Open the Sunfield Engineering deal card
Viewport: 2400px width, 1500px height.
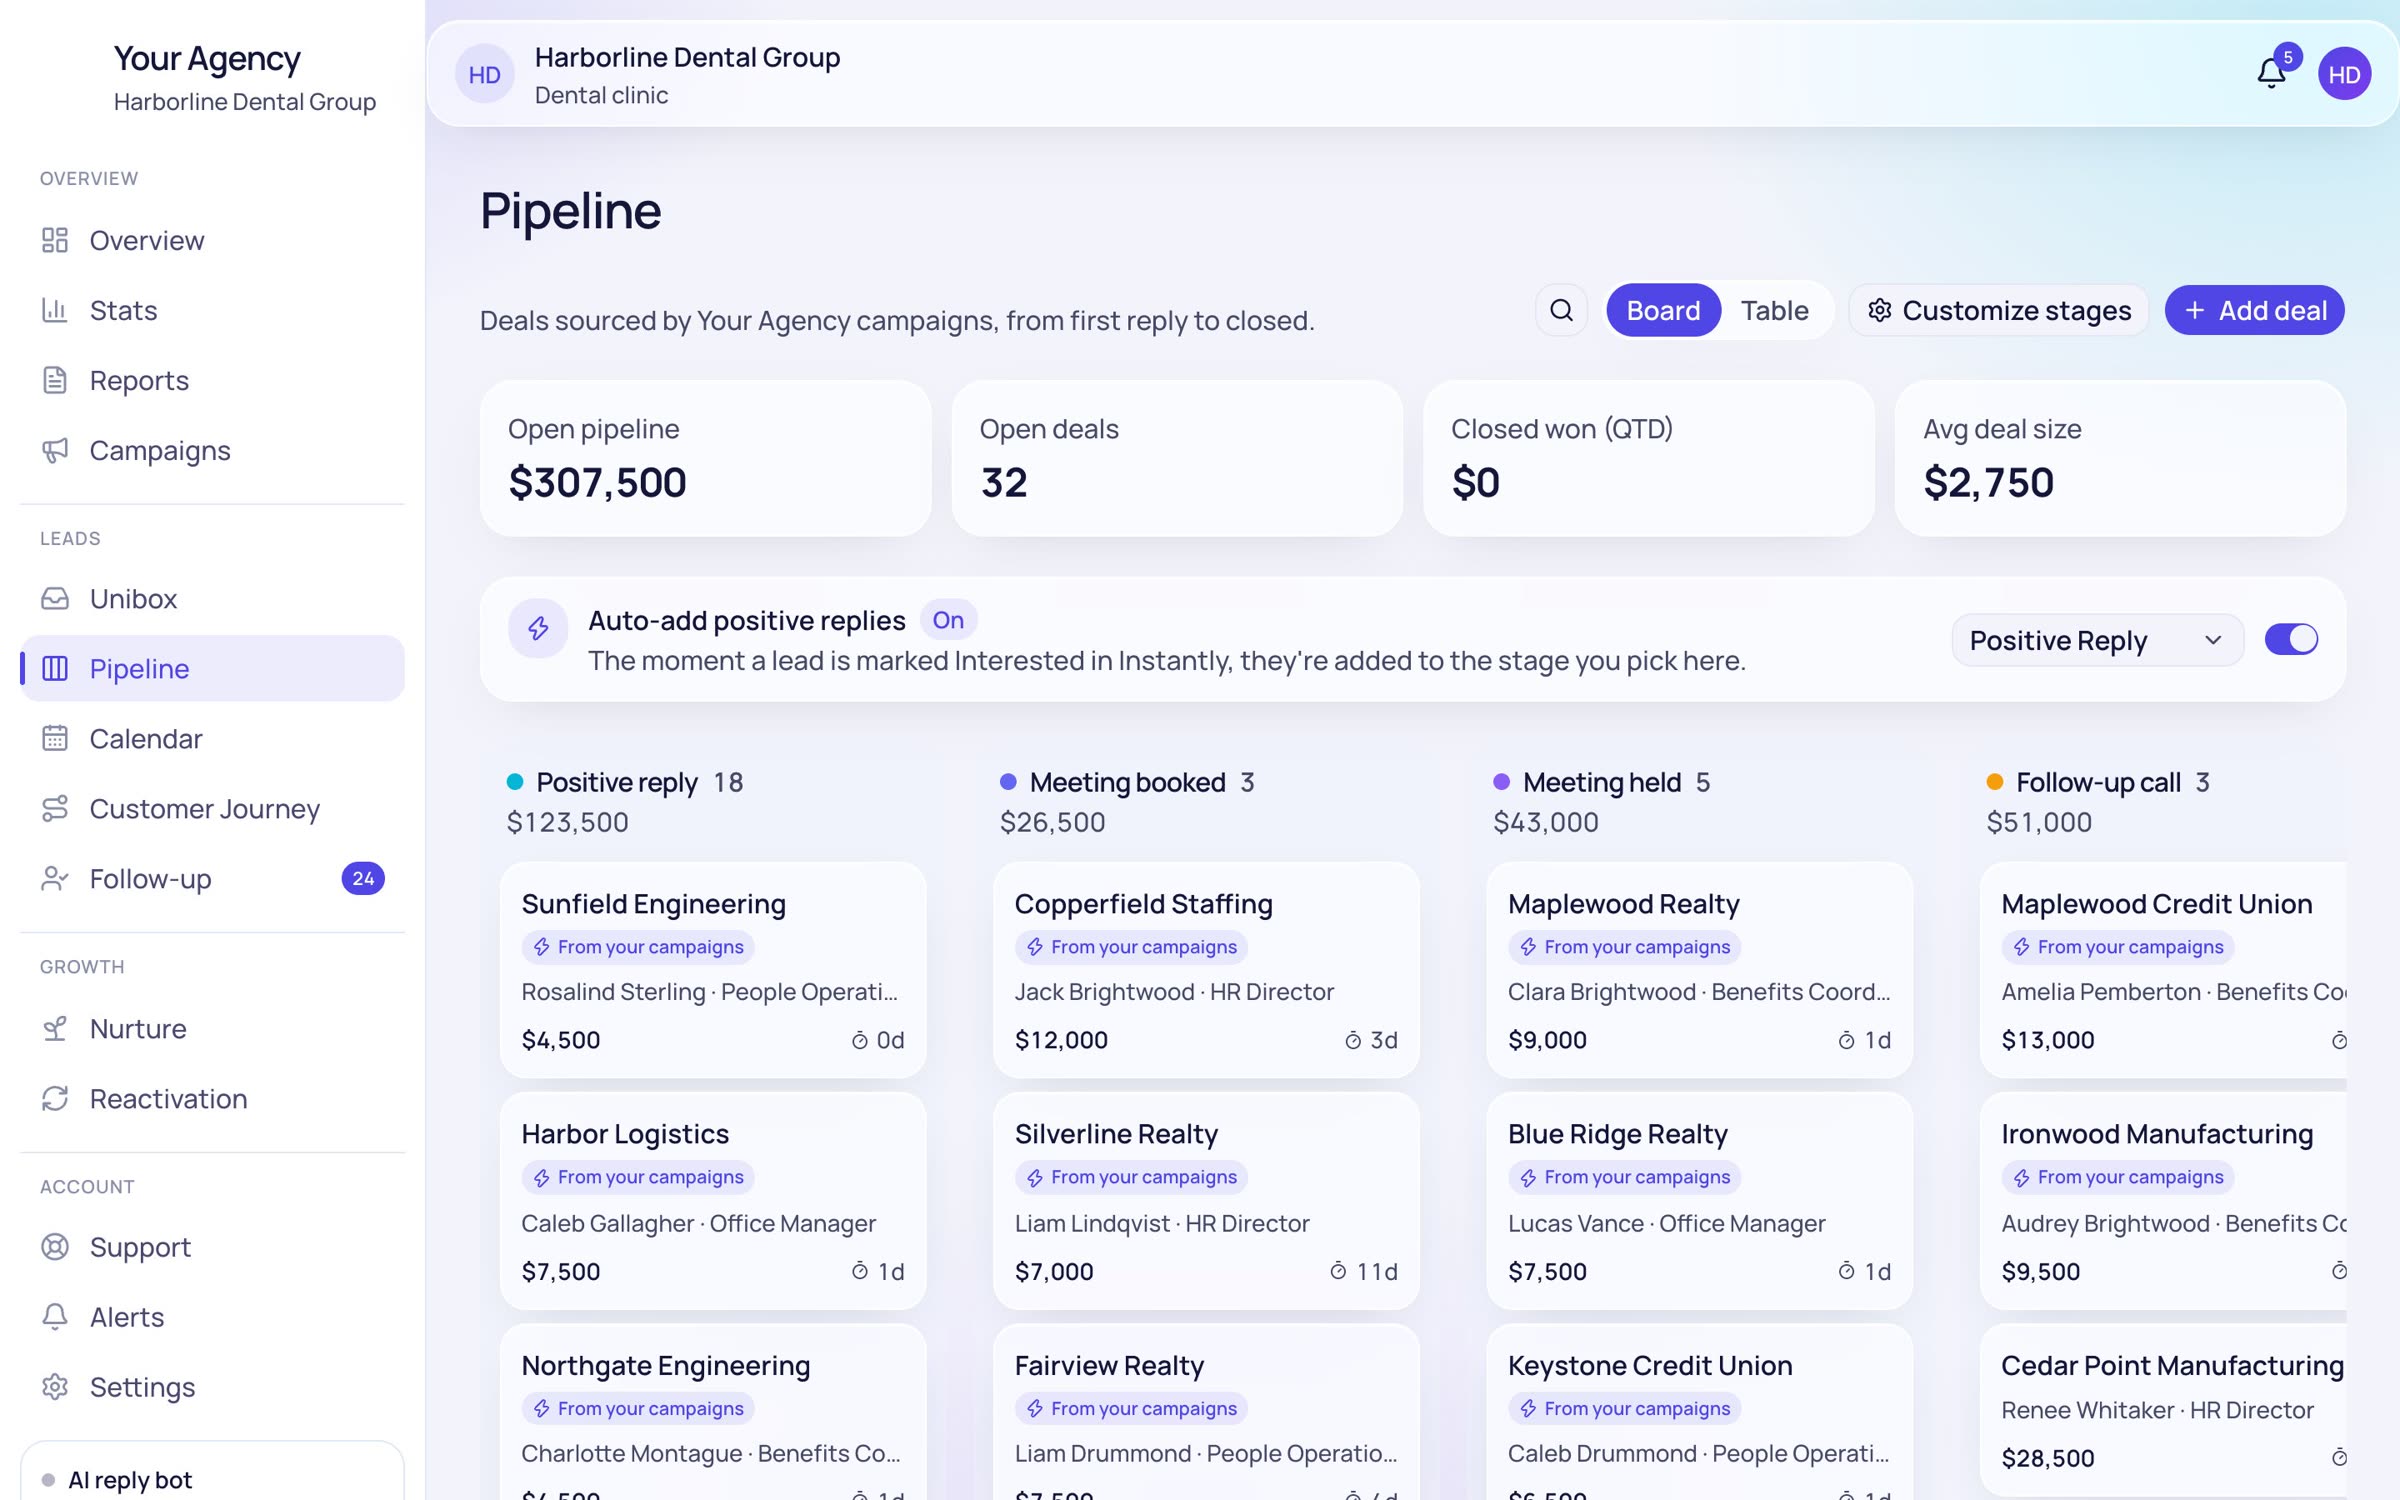[713, 970]
